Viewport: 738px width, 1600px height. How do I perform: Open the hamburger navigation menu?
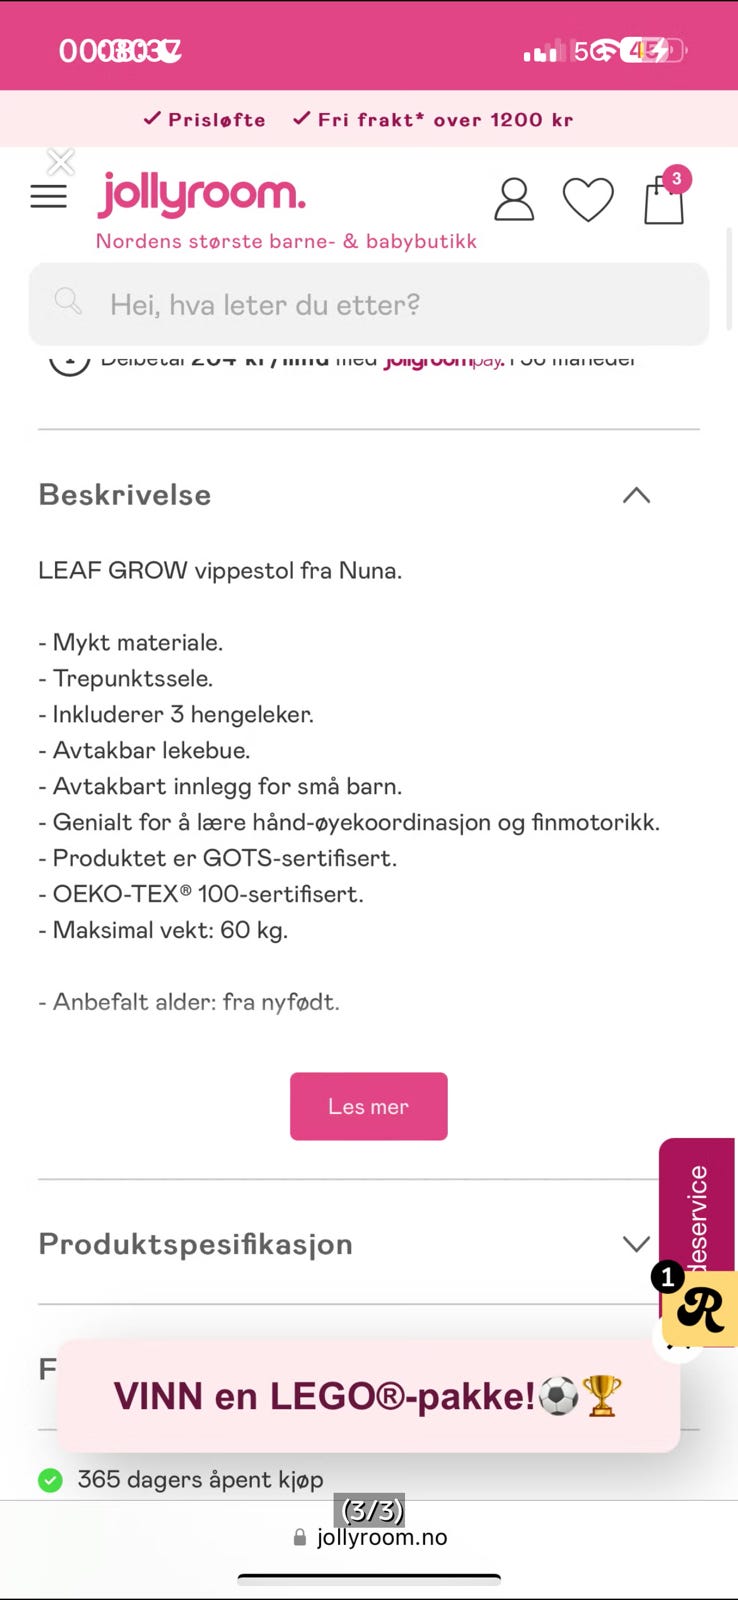pos(48,196)
